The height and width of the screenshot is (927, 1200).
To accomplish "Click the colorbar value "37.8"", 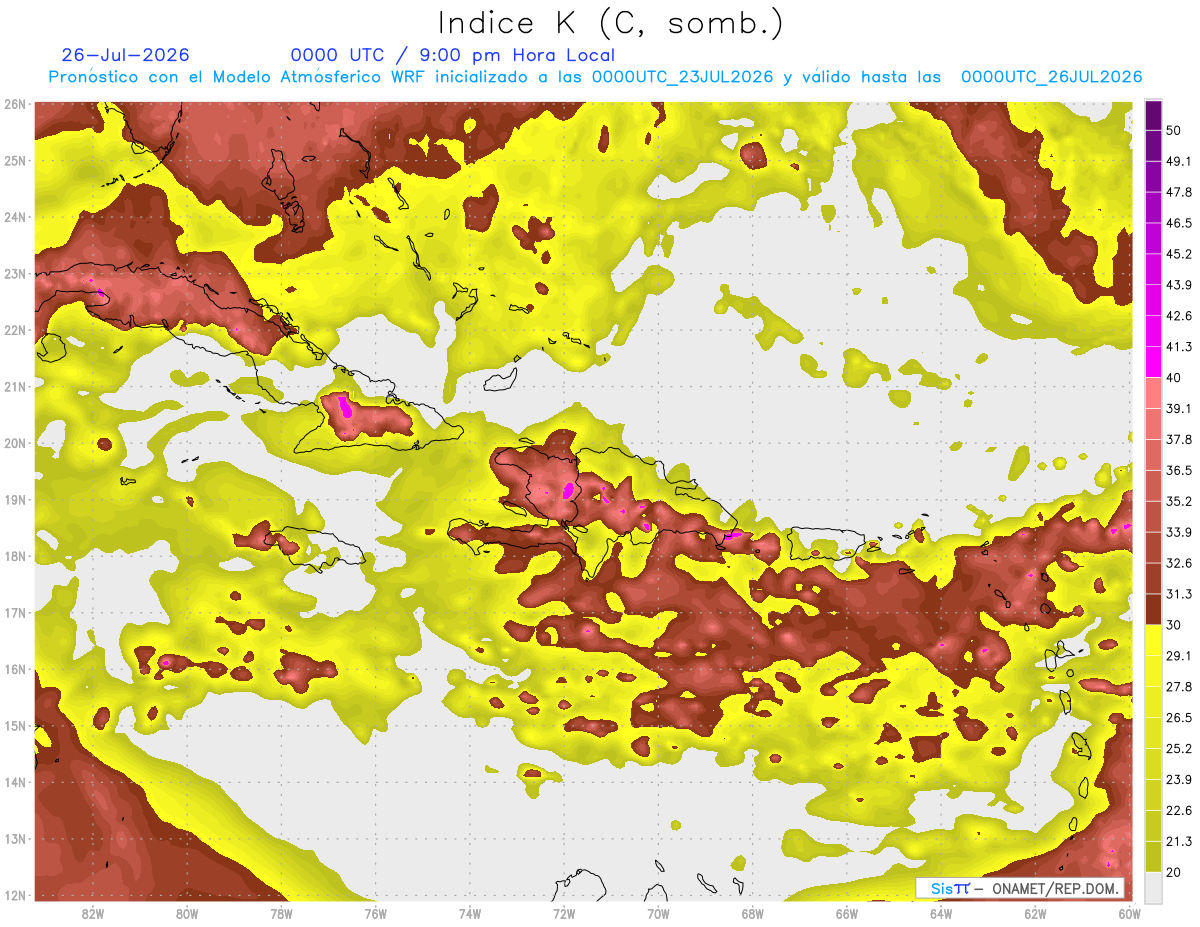I will coord(1179,439).
